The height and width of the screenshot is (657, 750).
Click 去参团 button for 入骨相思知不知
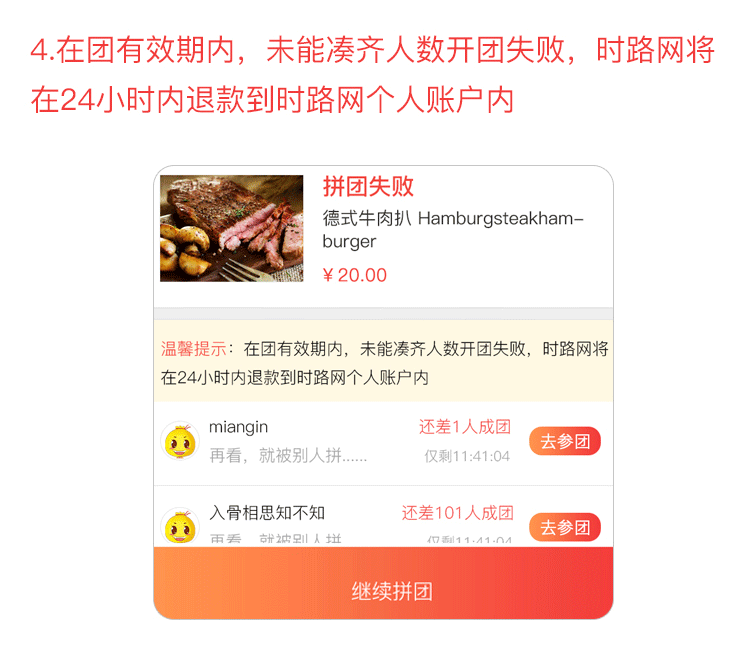565,527
